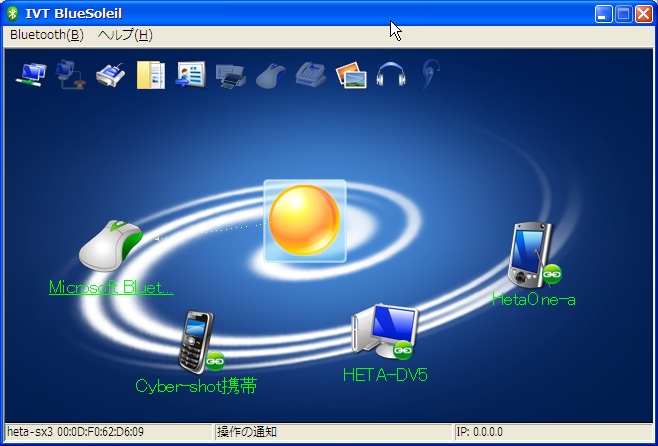Viewport: 658px width, 446px height.
Task: Open the File Transfer folder icon
Action: tap(151, 75)
